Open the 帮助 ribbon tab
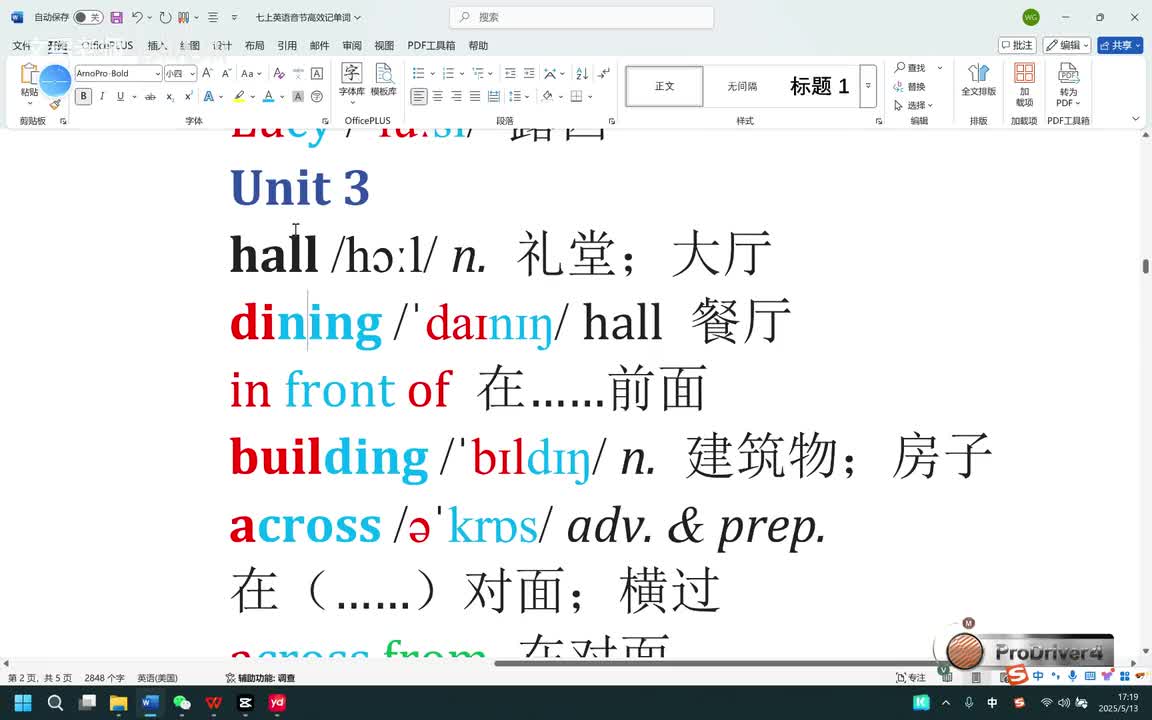The height and width of the screenshot is (720, 1152). pyautogui.click(x=478, y=46)
